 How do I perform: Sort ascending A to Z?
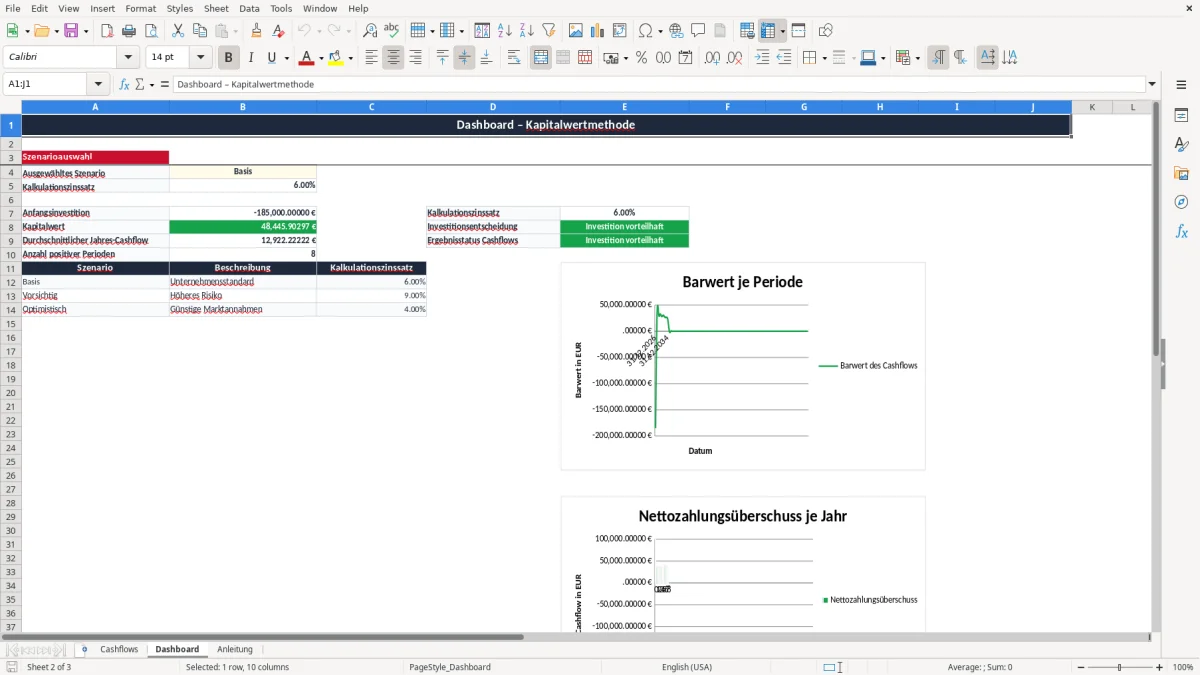point(505,31)
